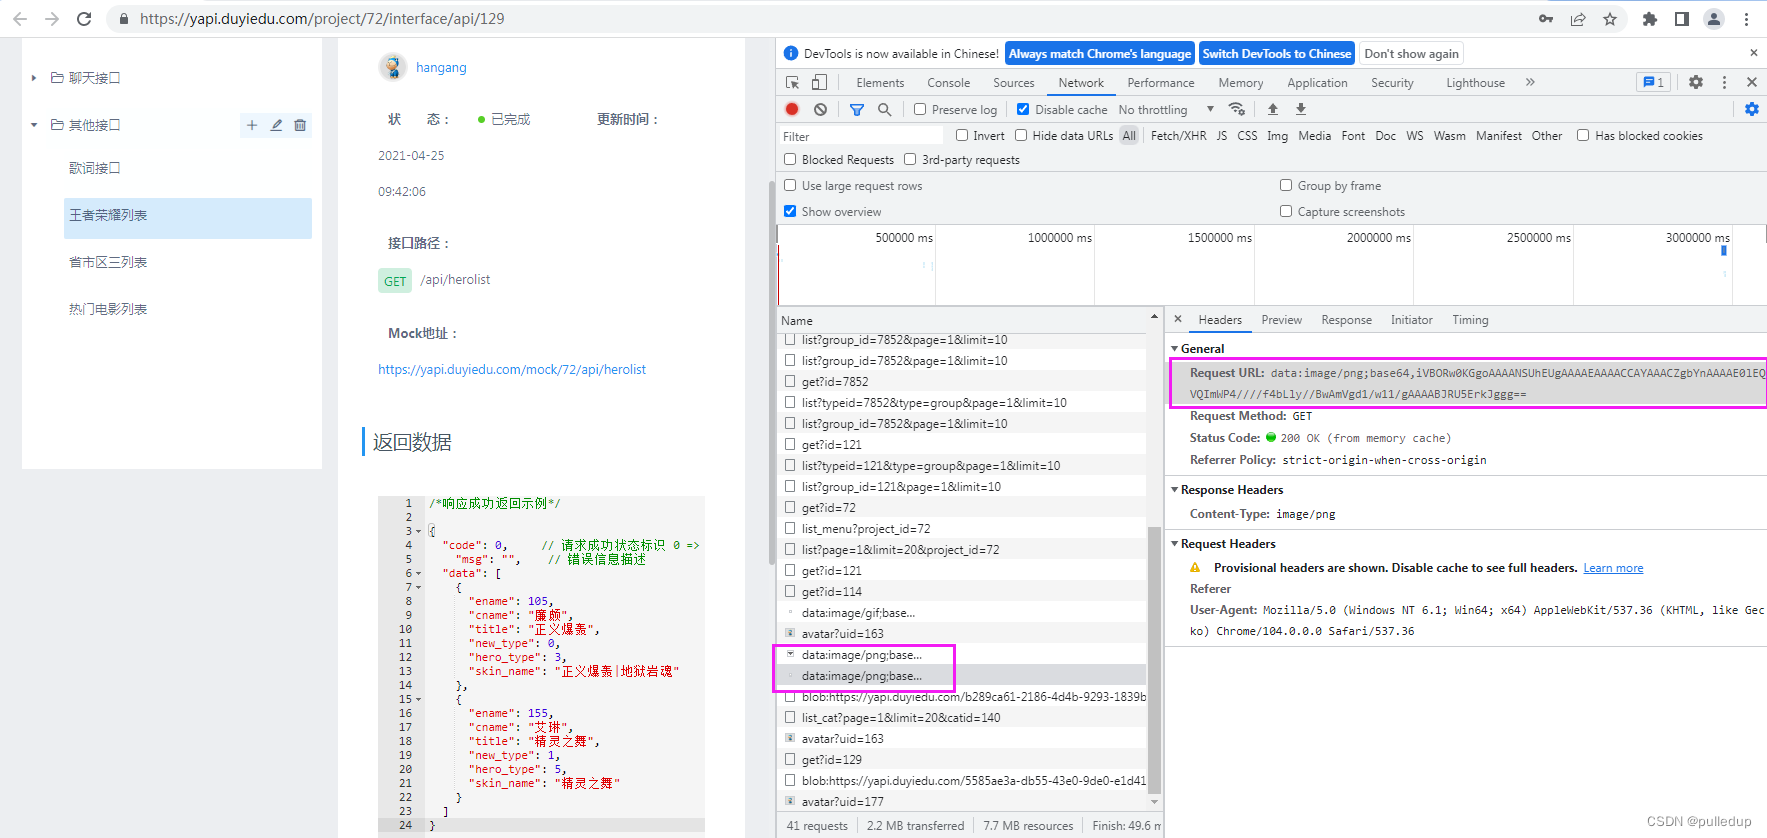Open the Mock URL link for herolist
The height and width of the screenshot is (838, 1767).
(x=512, y=370)
